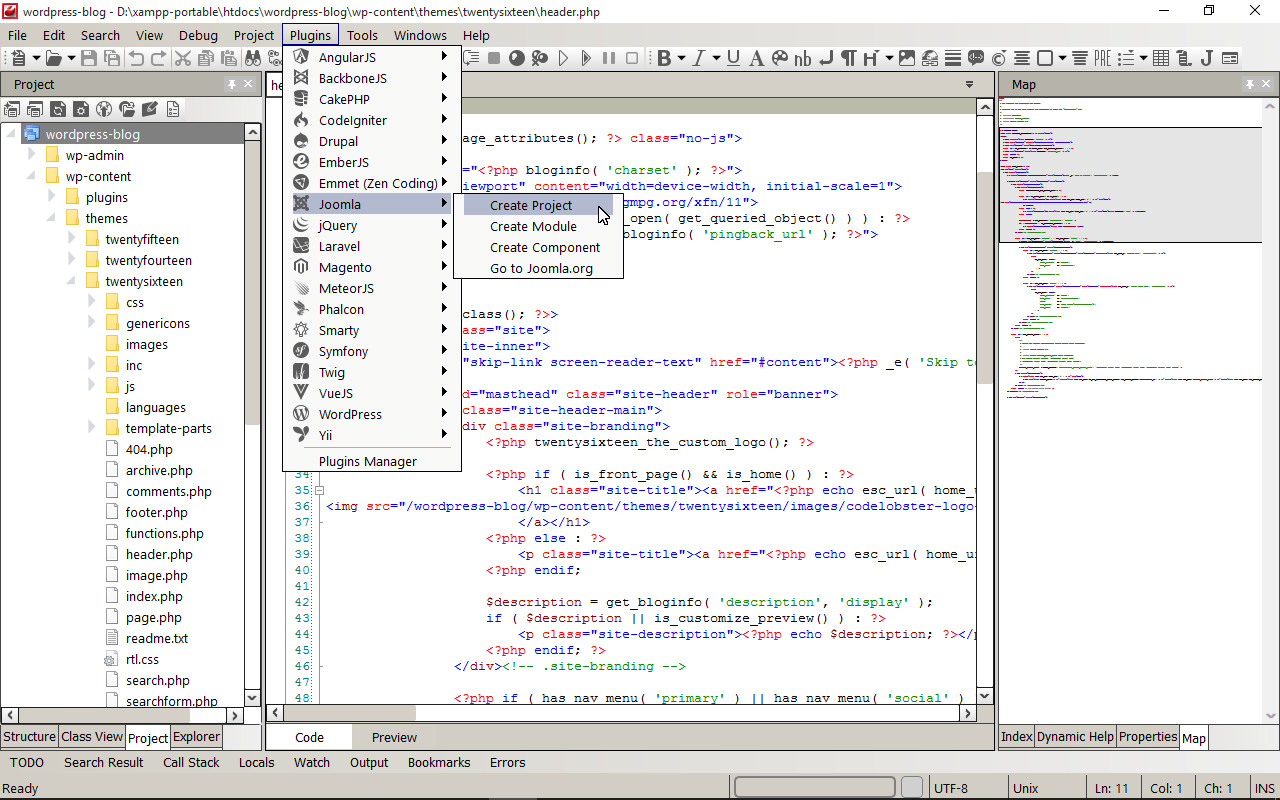This screenshot has width=1280, height=800.
Task: Open the Bold button dropdown arrow
Action: [681, 59]
